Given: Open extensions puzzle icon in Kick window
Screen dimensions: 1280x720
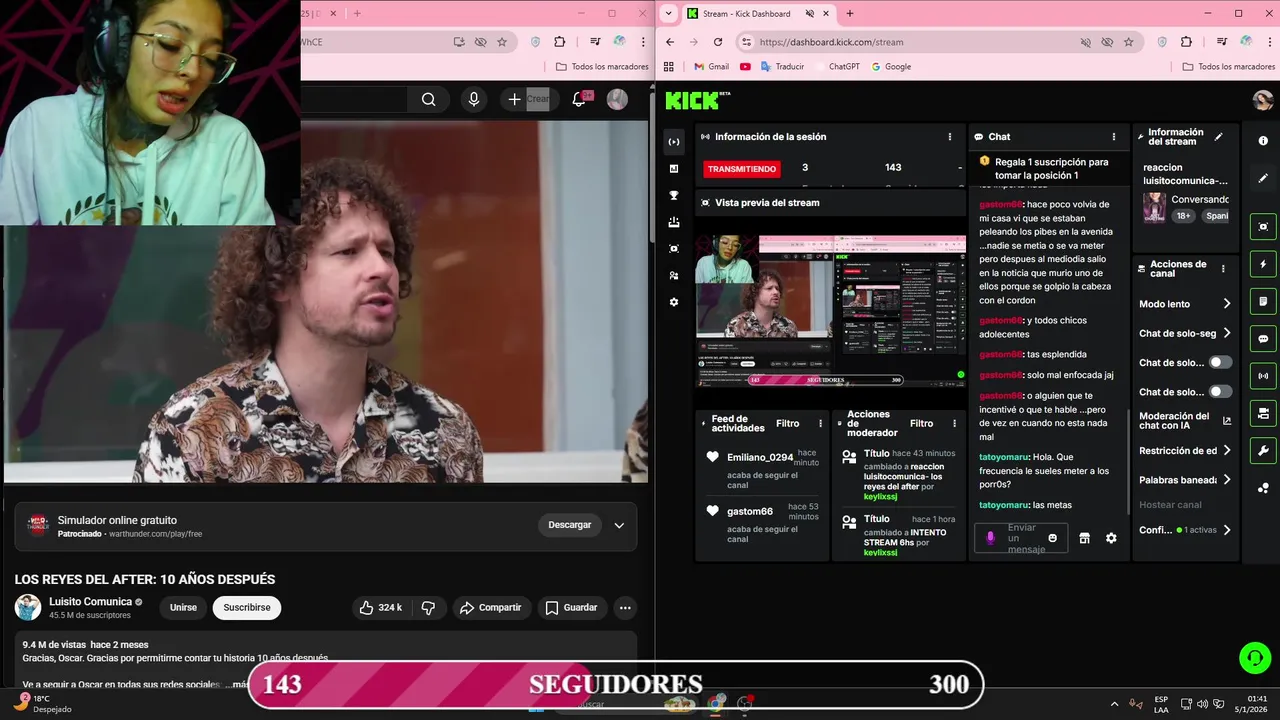Looking at the screenshot, I should [1186, 42].
